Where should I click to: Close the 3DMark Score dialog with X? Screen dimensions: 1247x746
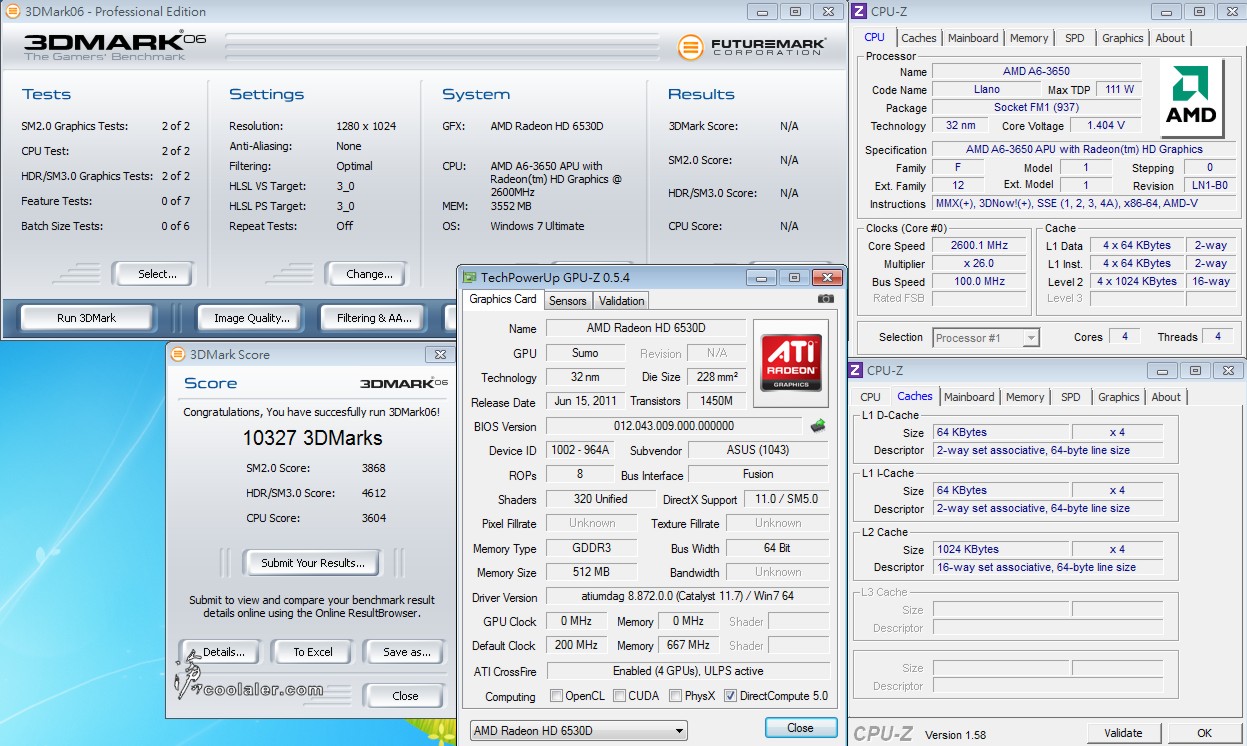(x=439, y=354)
